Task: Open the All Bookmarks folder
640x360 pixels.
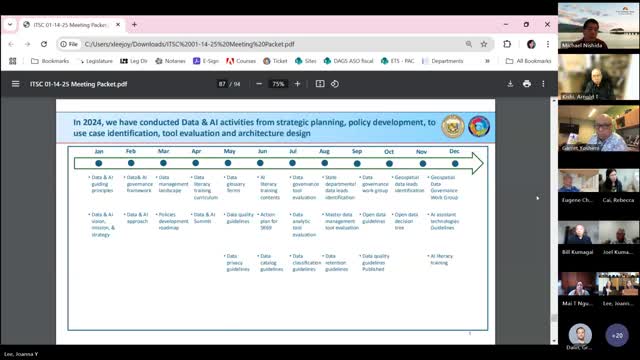Action: pyautogui.click(x=529, y=61)
